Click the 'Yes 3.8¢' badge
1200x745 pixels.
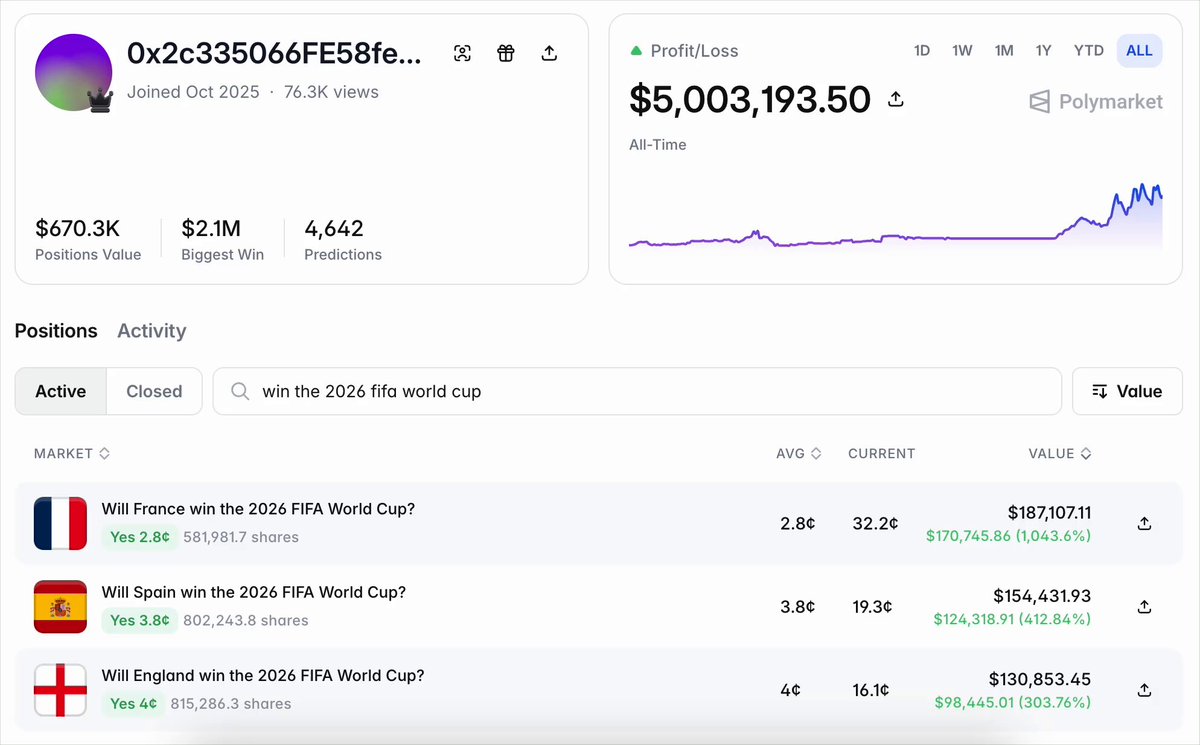click(x=140, y=620)
